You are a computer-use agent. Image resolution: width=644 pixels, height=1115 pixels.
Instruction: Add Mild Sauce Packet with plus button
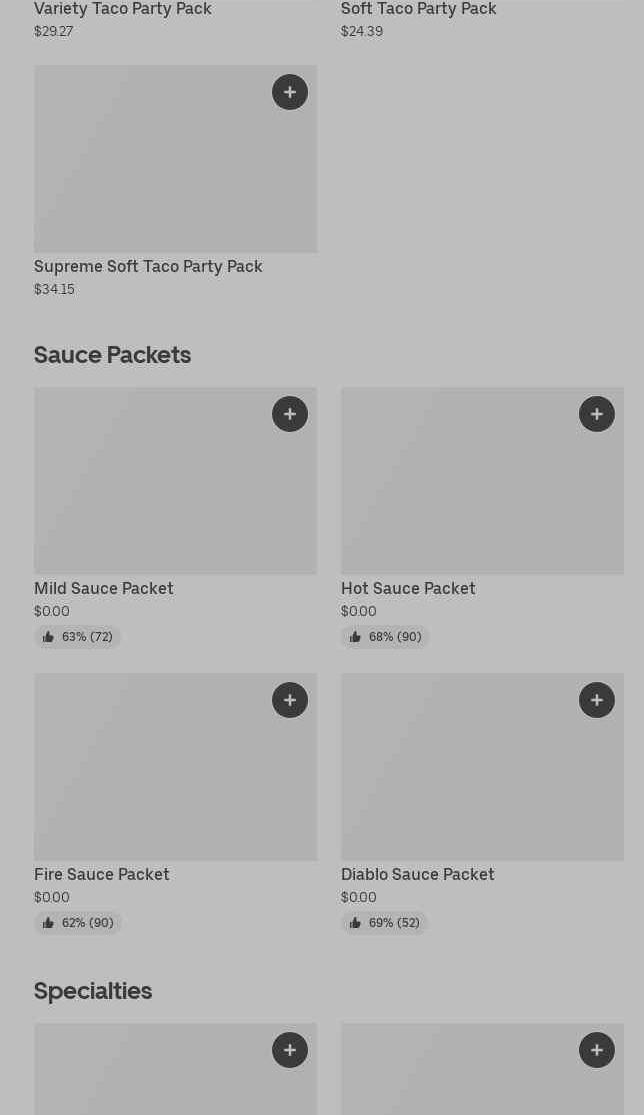point(290,414)
